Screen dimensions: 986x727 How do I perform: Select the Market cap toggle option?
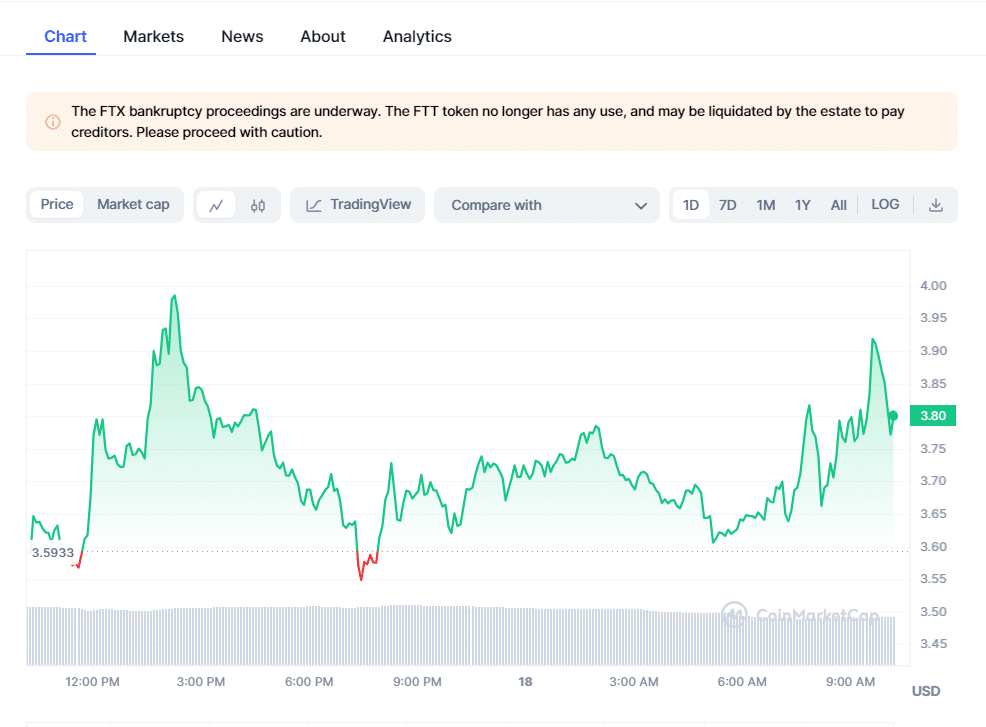(133, 205)
